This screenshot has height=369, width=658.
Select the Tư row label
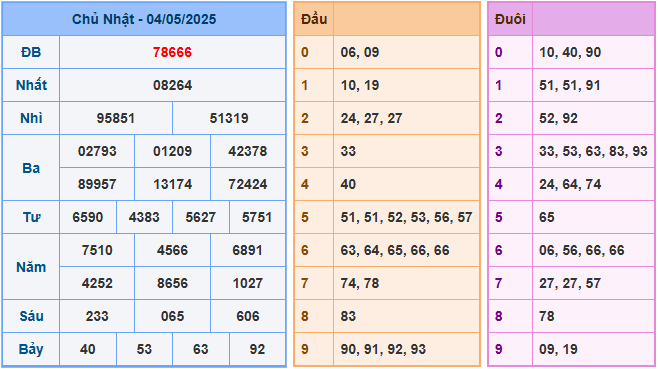coord(31,217)
